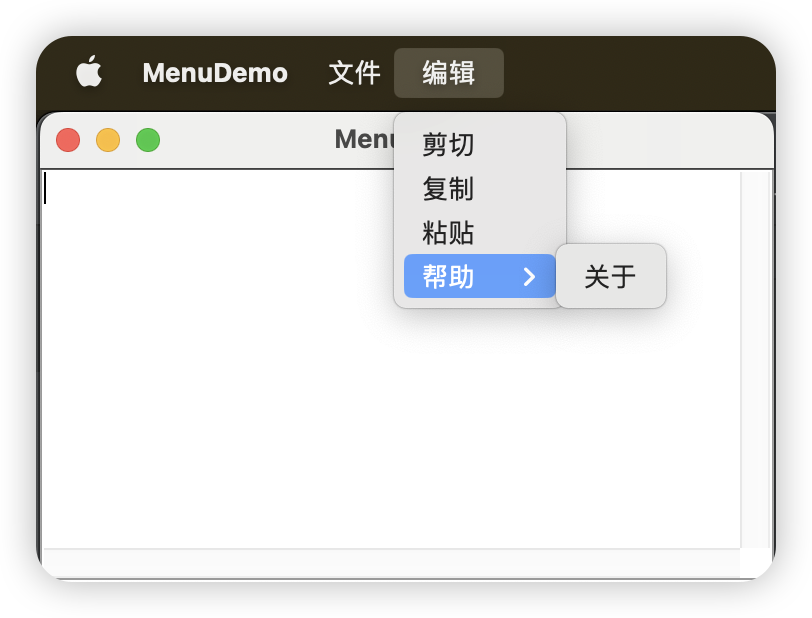This screenshot has height=618, width=812.
Task: Open the MenuDemo application menu
Action: (x=215, y=73)
